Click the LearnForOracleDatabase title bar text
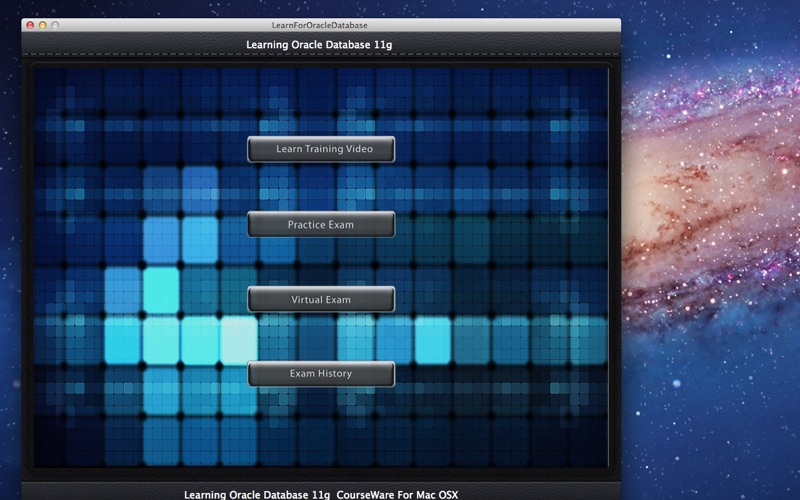Image resolution: width=800 pixels, height=500 pixels. tap(319, 25)
